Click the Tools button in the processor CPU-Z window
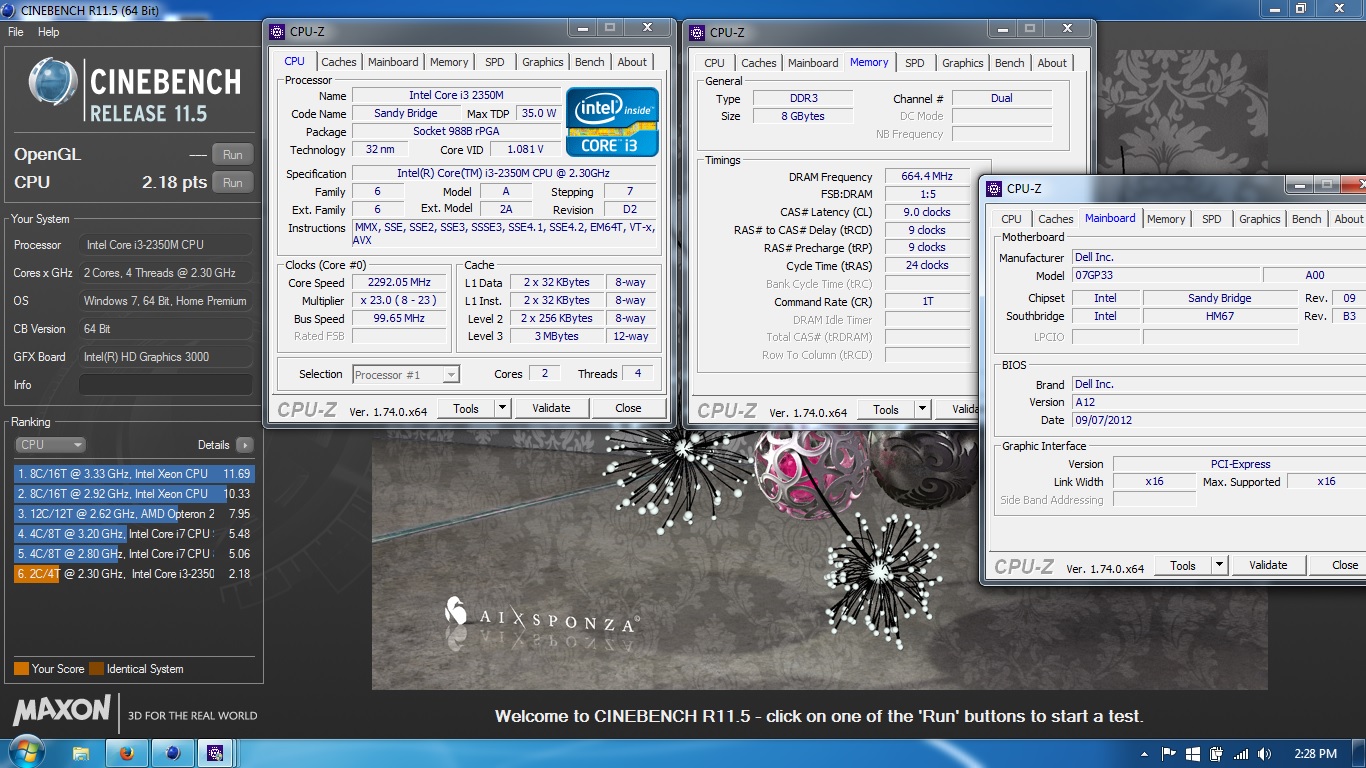The image size is (1366, 768). tap(466, 408)
